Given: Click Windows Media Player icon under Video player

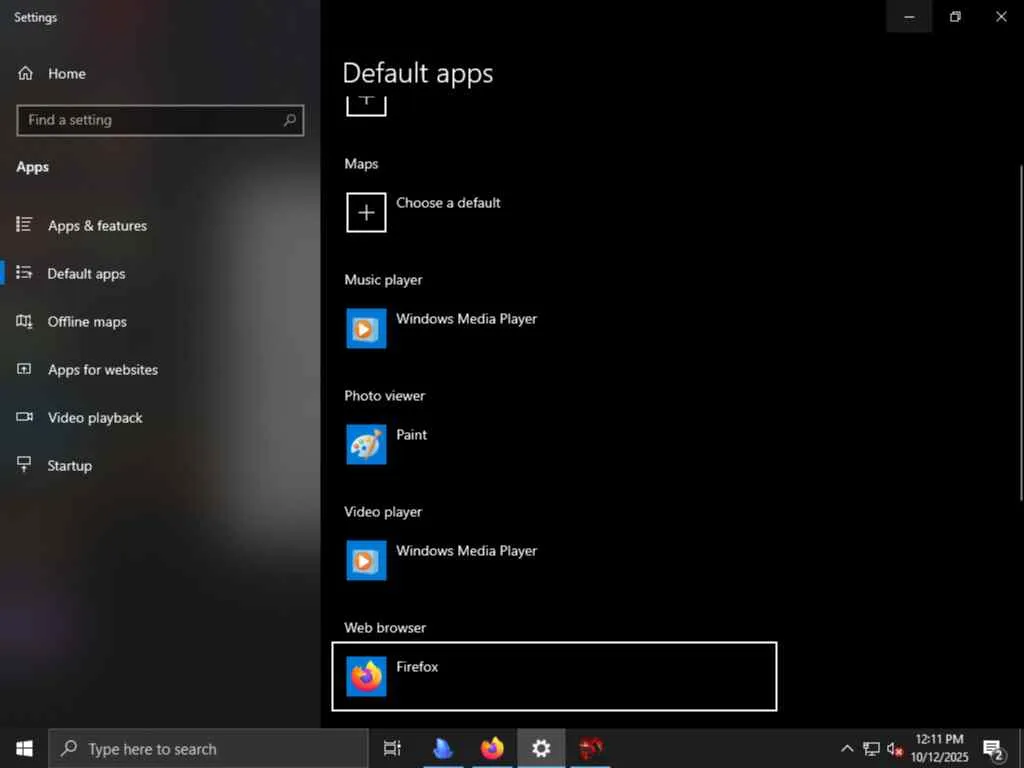Looking at the screenshot, I should pos(366,560).
